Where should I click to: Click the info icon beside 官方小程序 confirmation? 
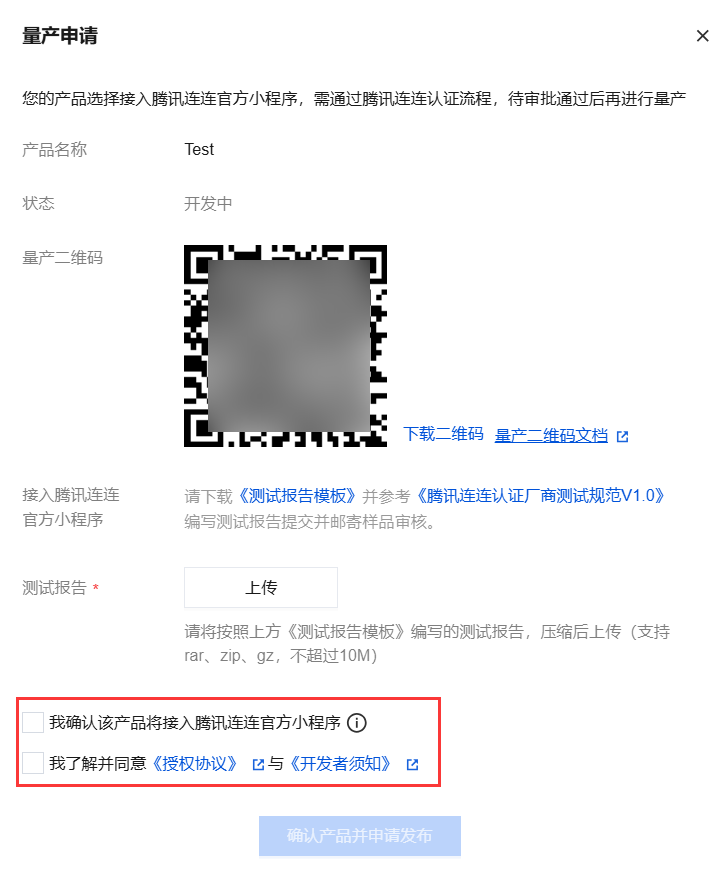356,723
